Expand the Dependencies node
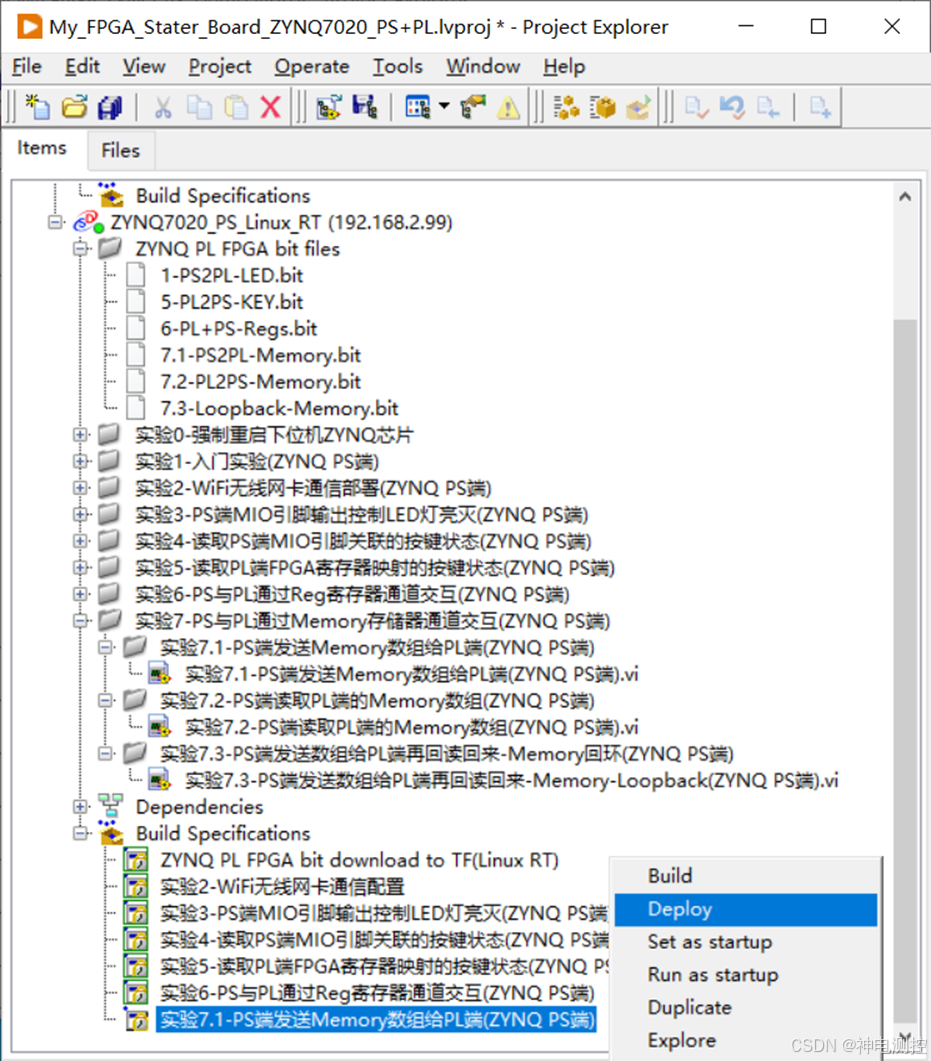The width and height of the screenshot is (931, 1061). (81, 807)
